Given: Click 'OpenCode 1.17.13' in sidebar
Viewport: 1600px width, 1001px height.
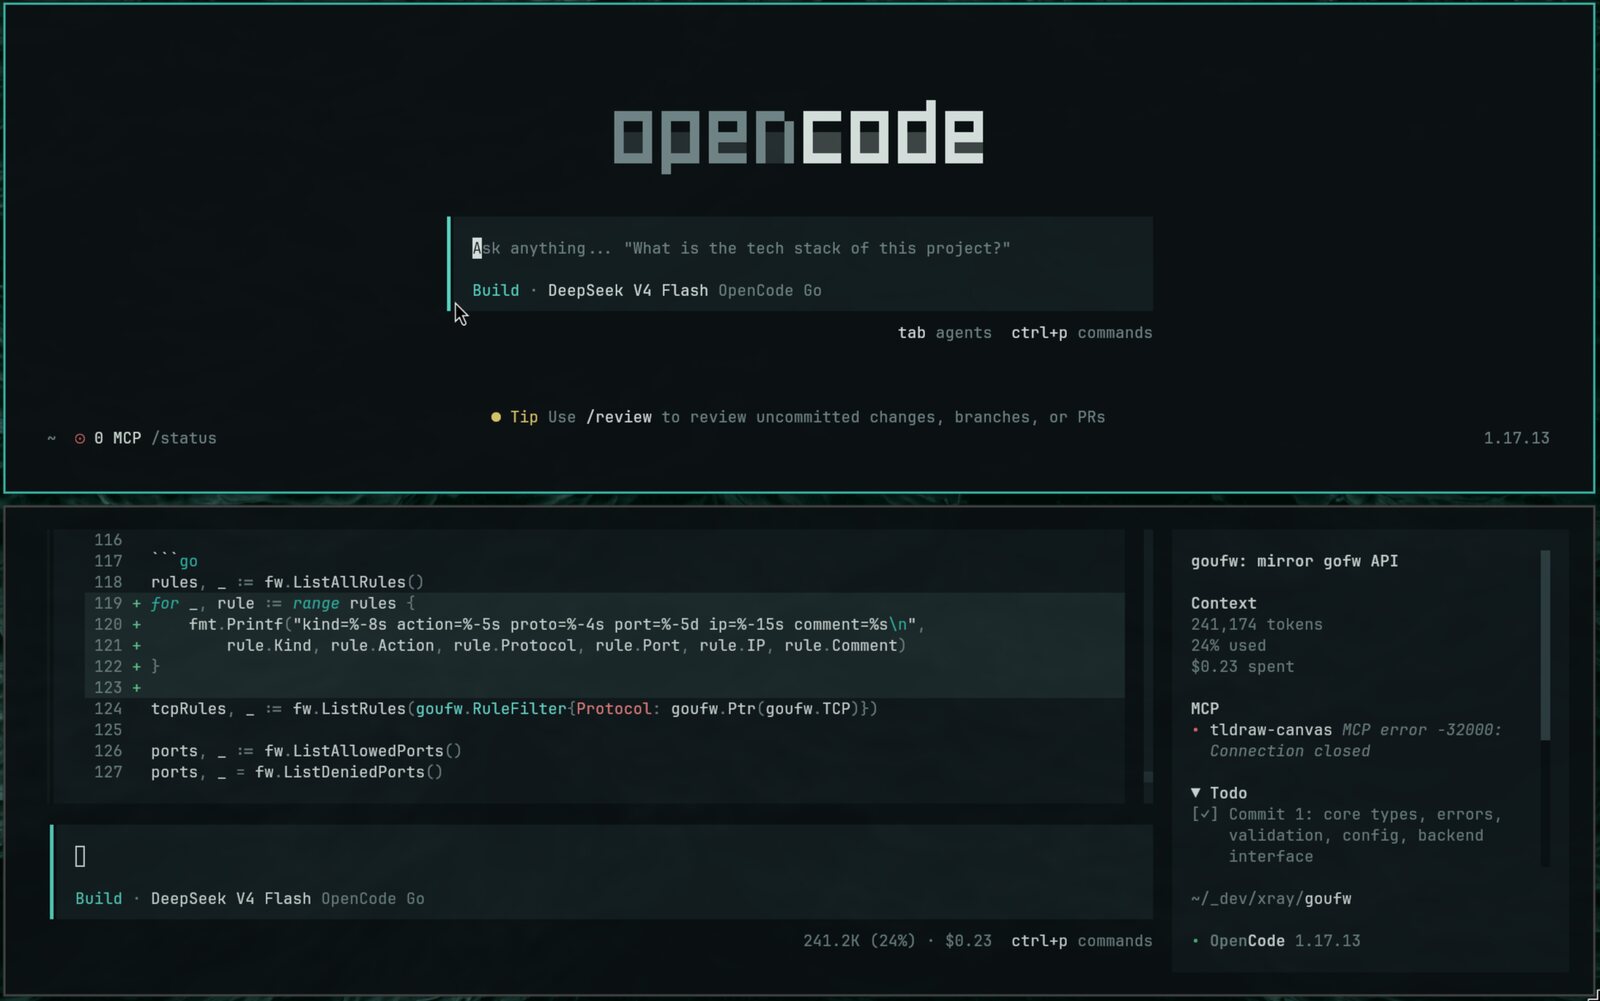Looking at the screenshot, I should point(1285,940).
